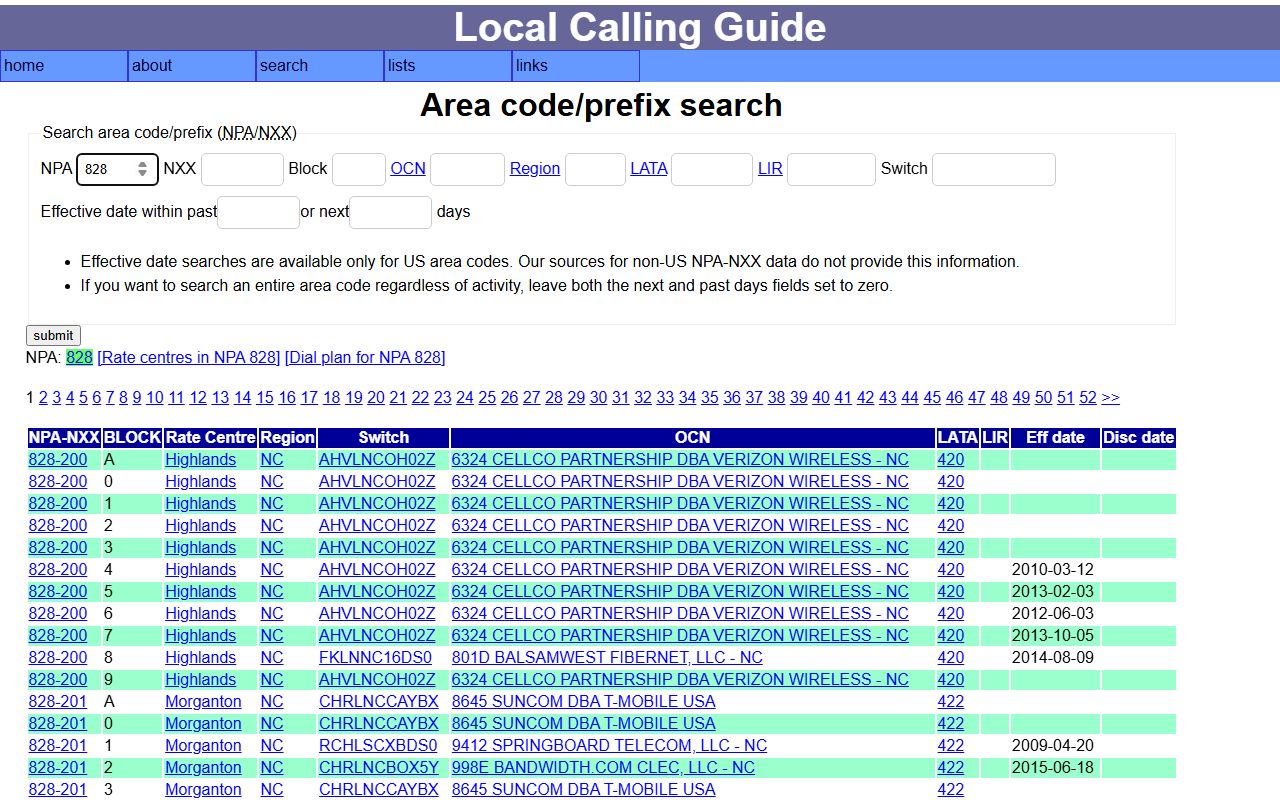
Task: Focus the NXX input field
Action: [x=242, y=169]
